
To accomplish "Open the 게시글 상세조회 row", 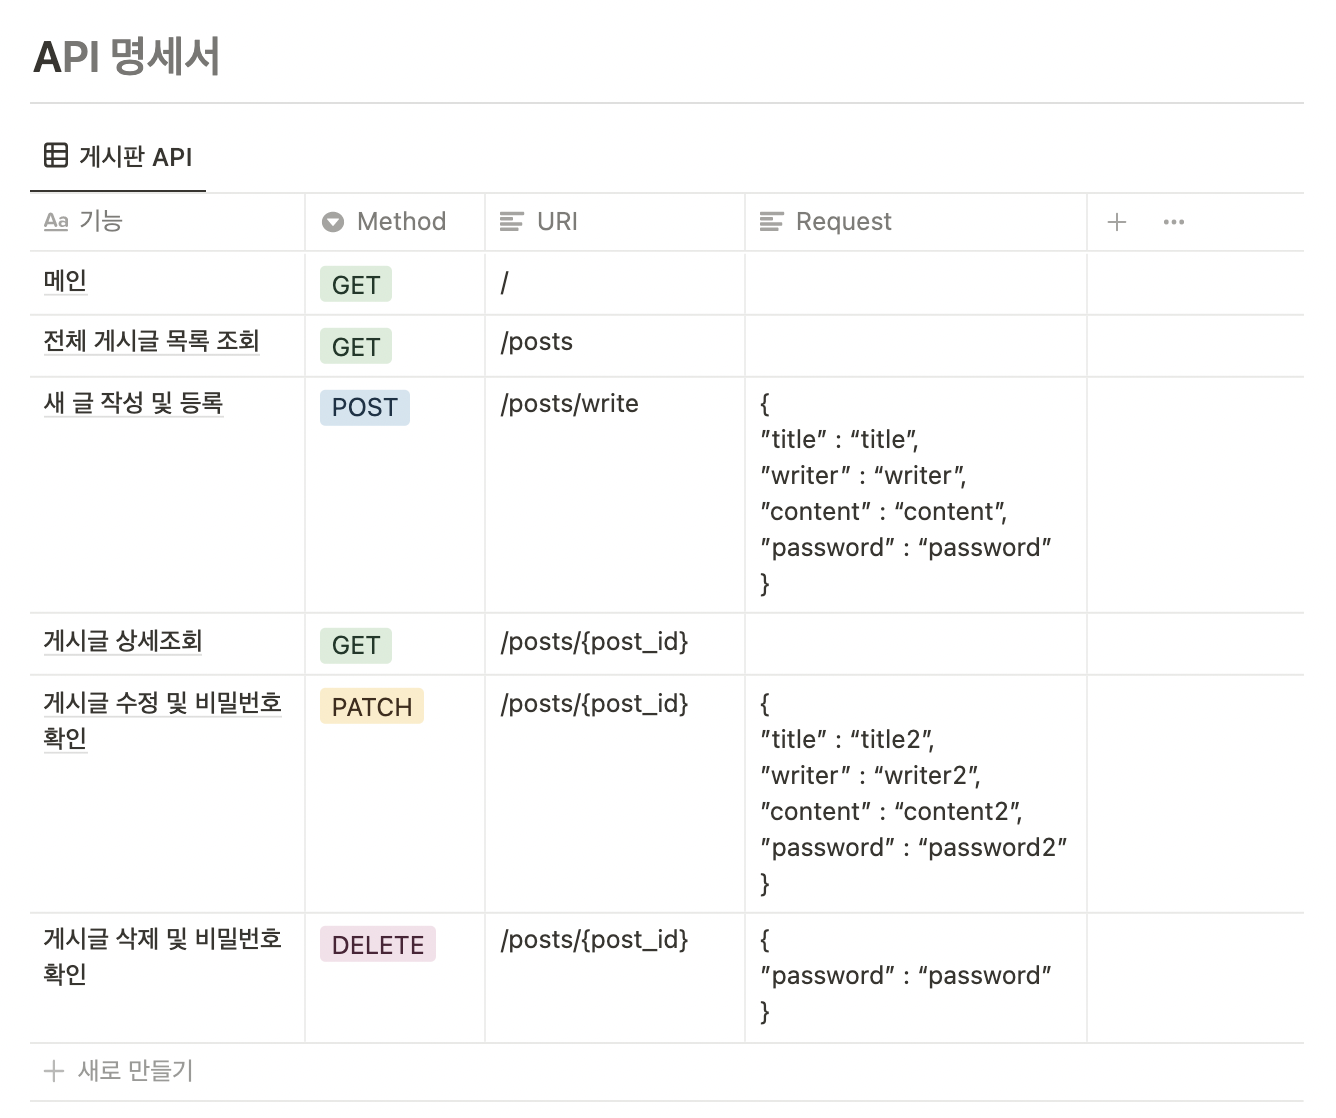I will point(123,641).
